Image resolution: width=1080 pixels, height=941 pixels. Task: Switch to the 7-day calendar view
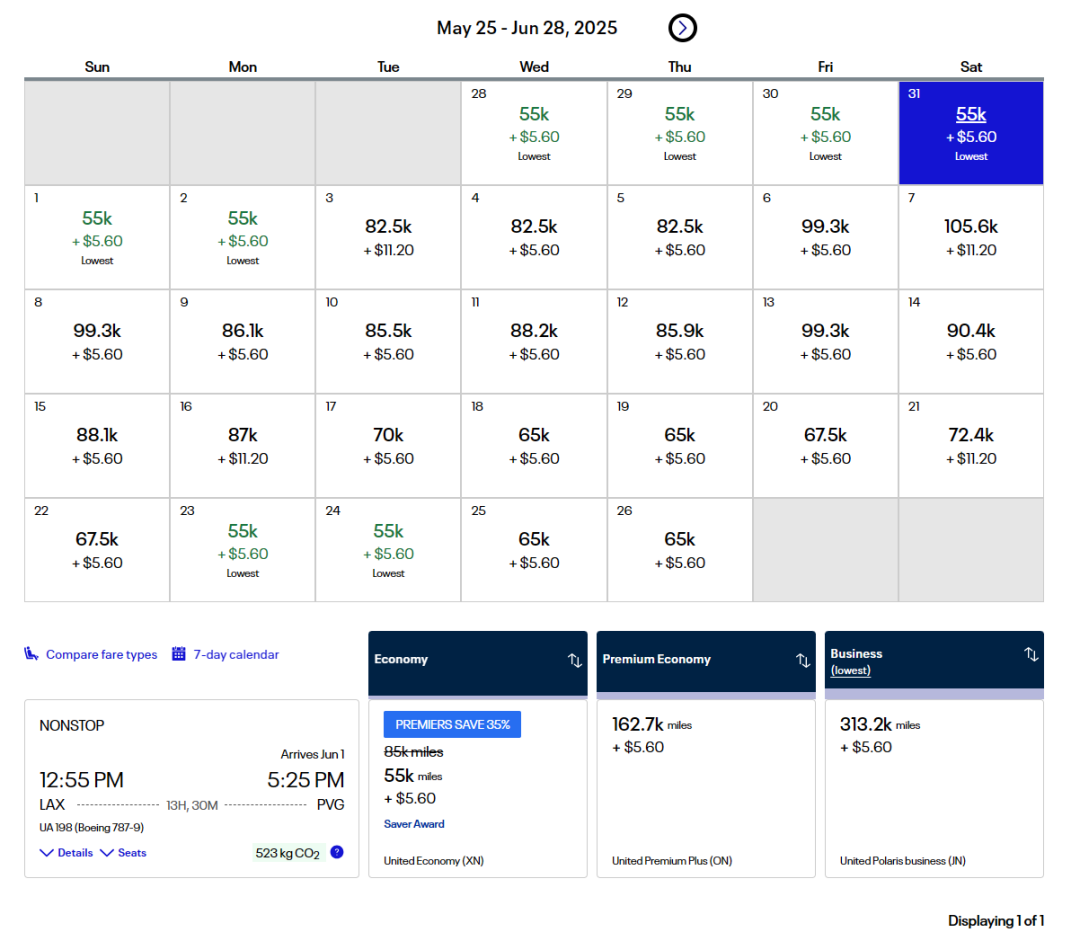[x=236, y=655]
